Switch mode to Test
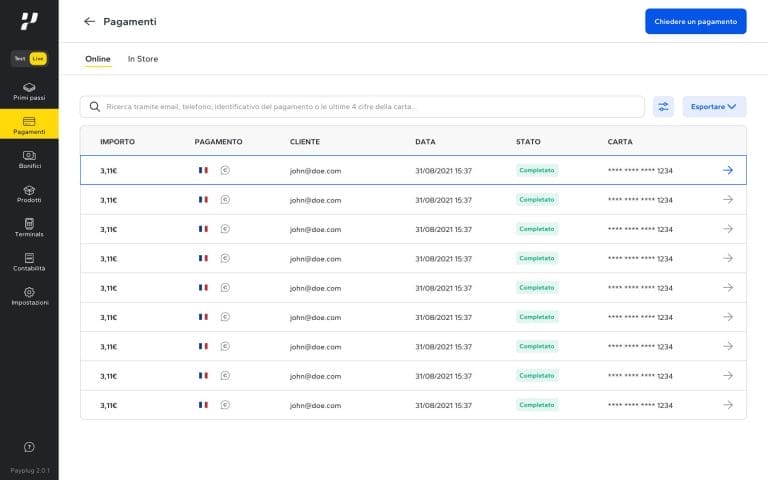Screen dimensions: 768x480 20,59
